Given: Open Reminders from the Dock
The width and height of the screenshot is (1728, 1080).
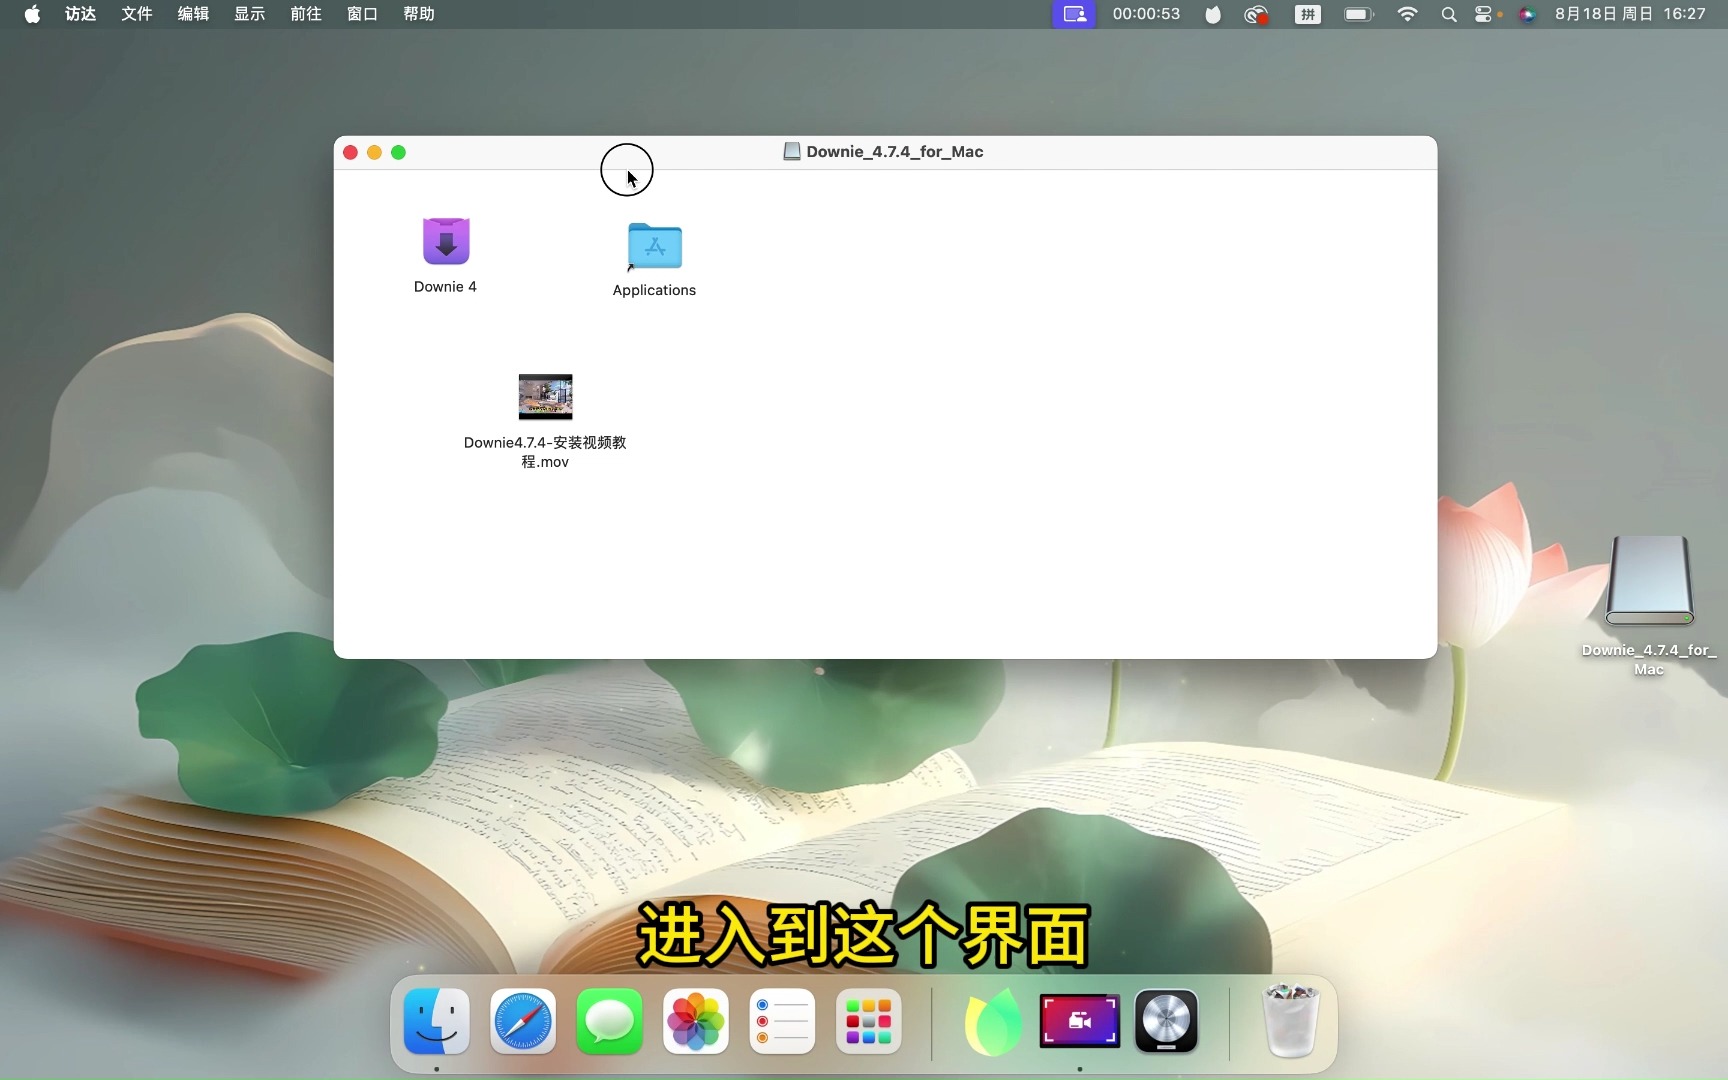Looking at the screenshot, I should tap(782, 1021).
